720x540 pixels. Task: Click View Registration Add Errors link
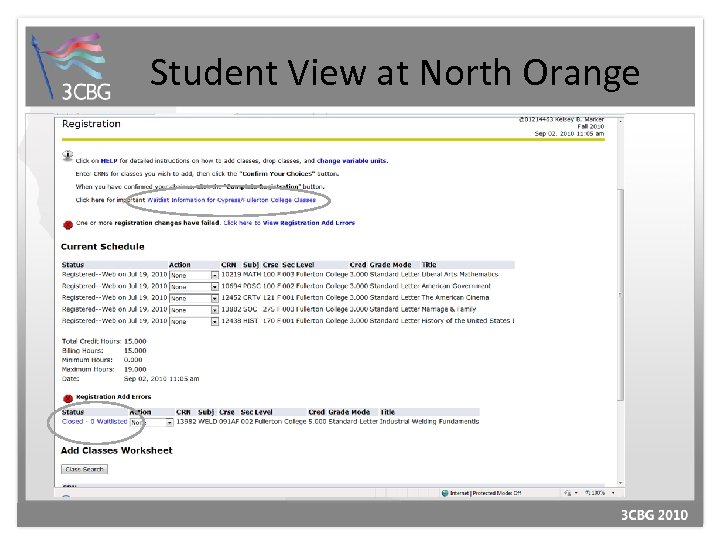tap(309, 223)
